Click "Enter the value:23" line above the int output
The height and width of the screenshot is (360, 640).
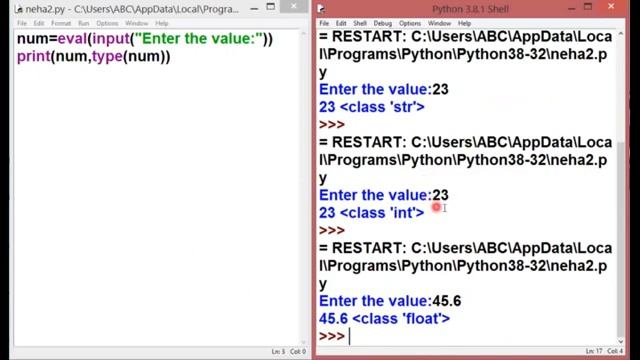(x=383, y=195)
